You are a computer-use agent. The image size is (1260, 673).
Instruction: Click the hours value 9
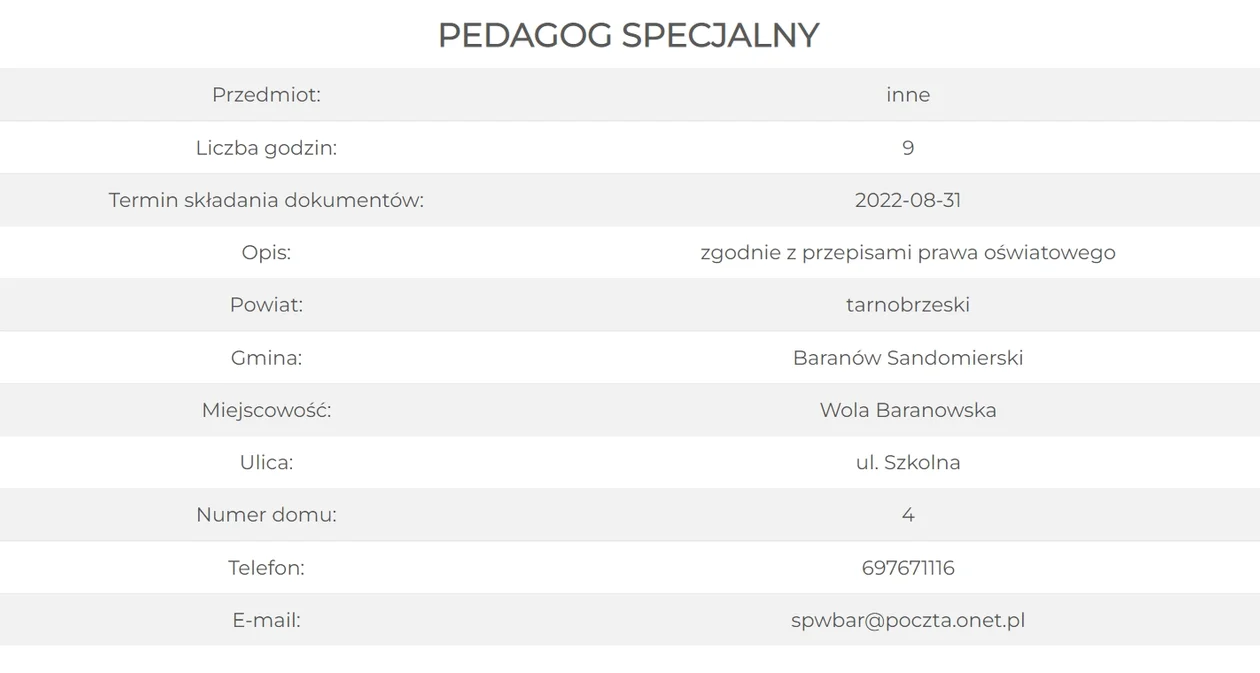tap(908, 148)
